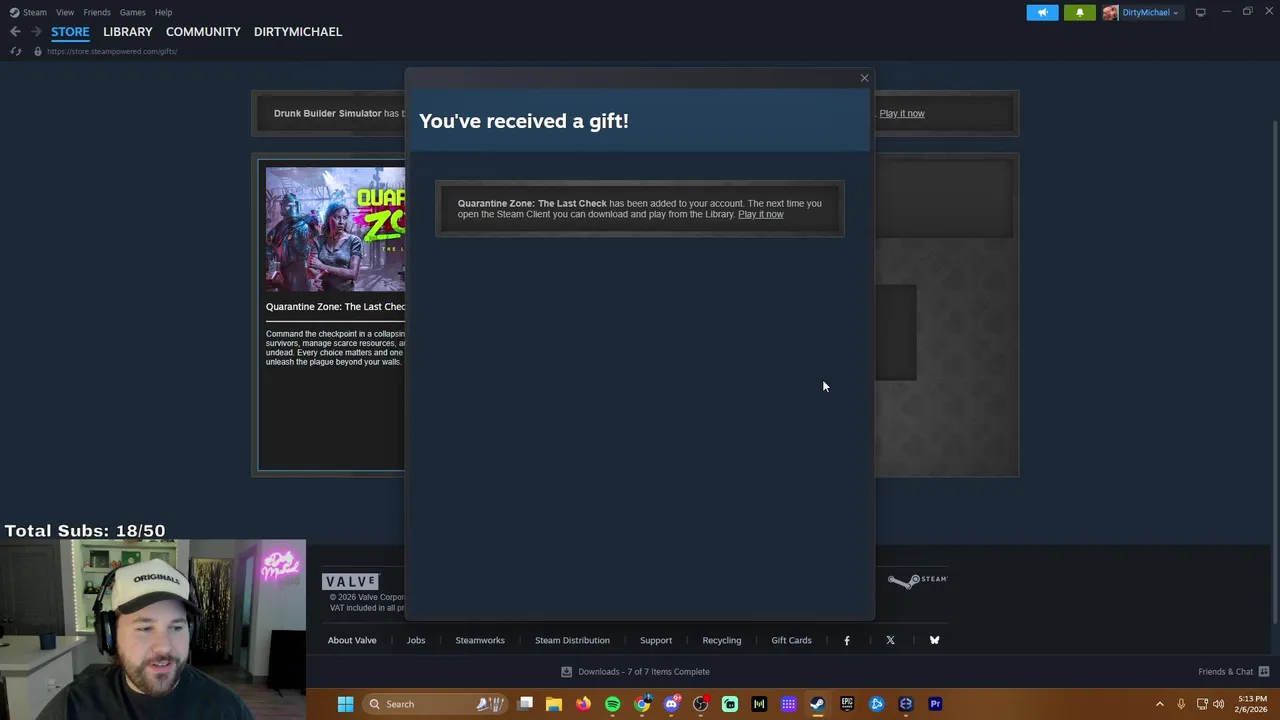Screen dimensions: 1280x720
Task: Open the Steam announcements megaphone button
Action: (x=1042, y=12)
